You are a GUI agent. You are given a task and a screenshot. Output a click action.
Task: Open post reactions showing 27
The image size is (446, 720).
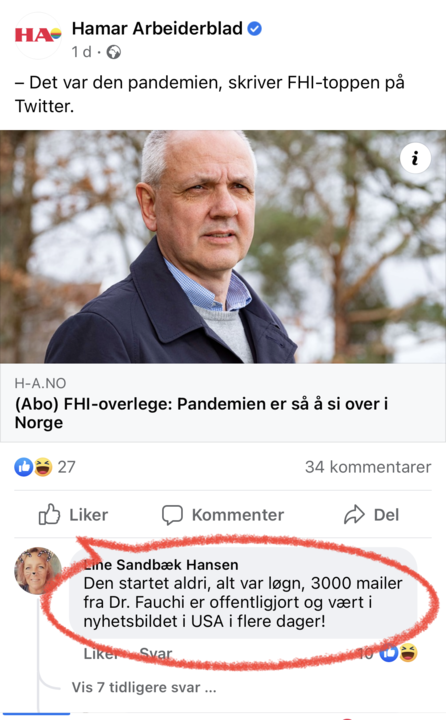[45, 467]
